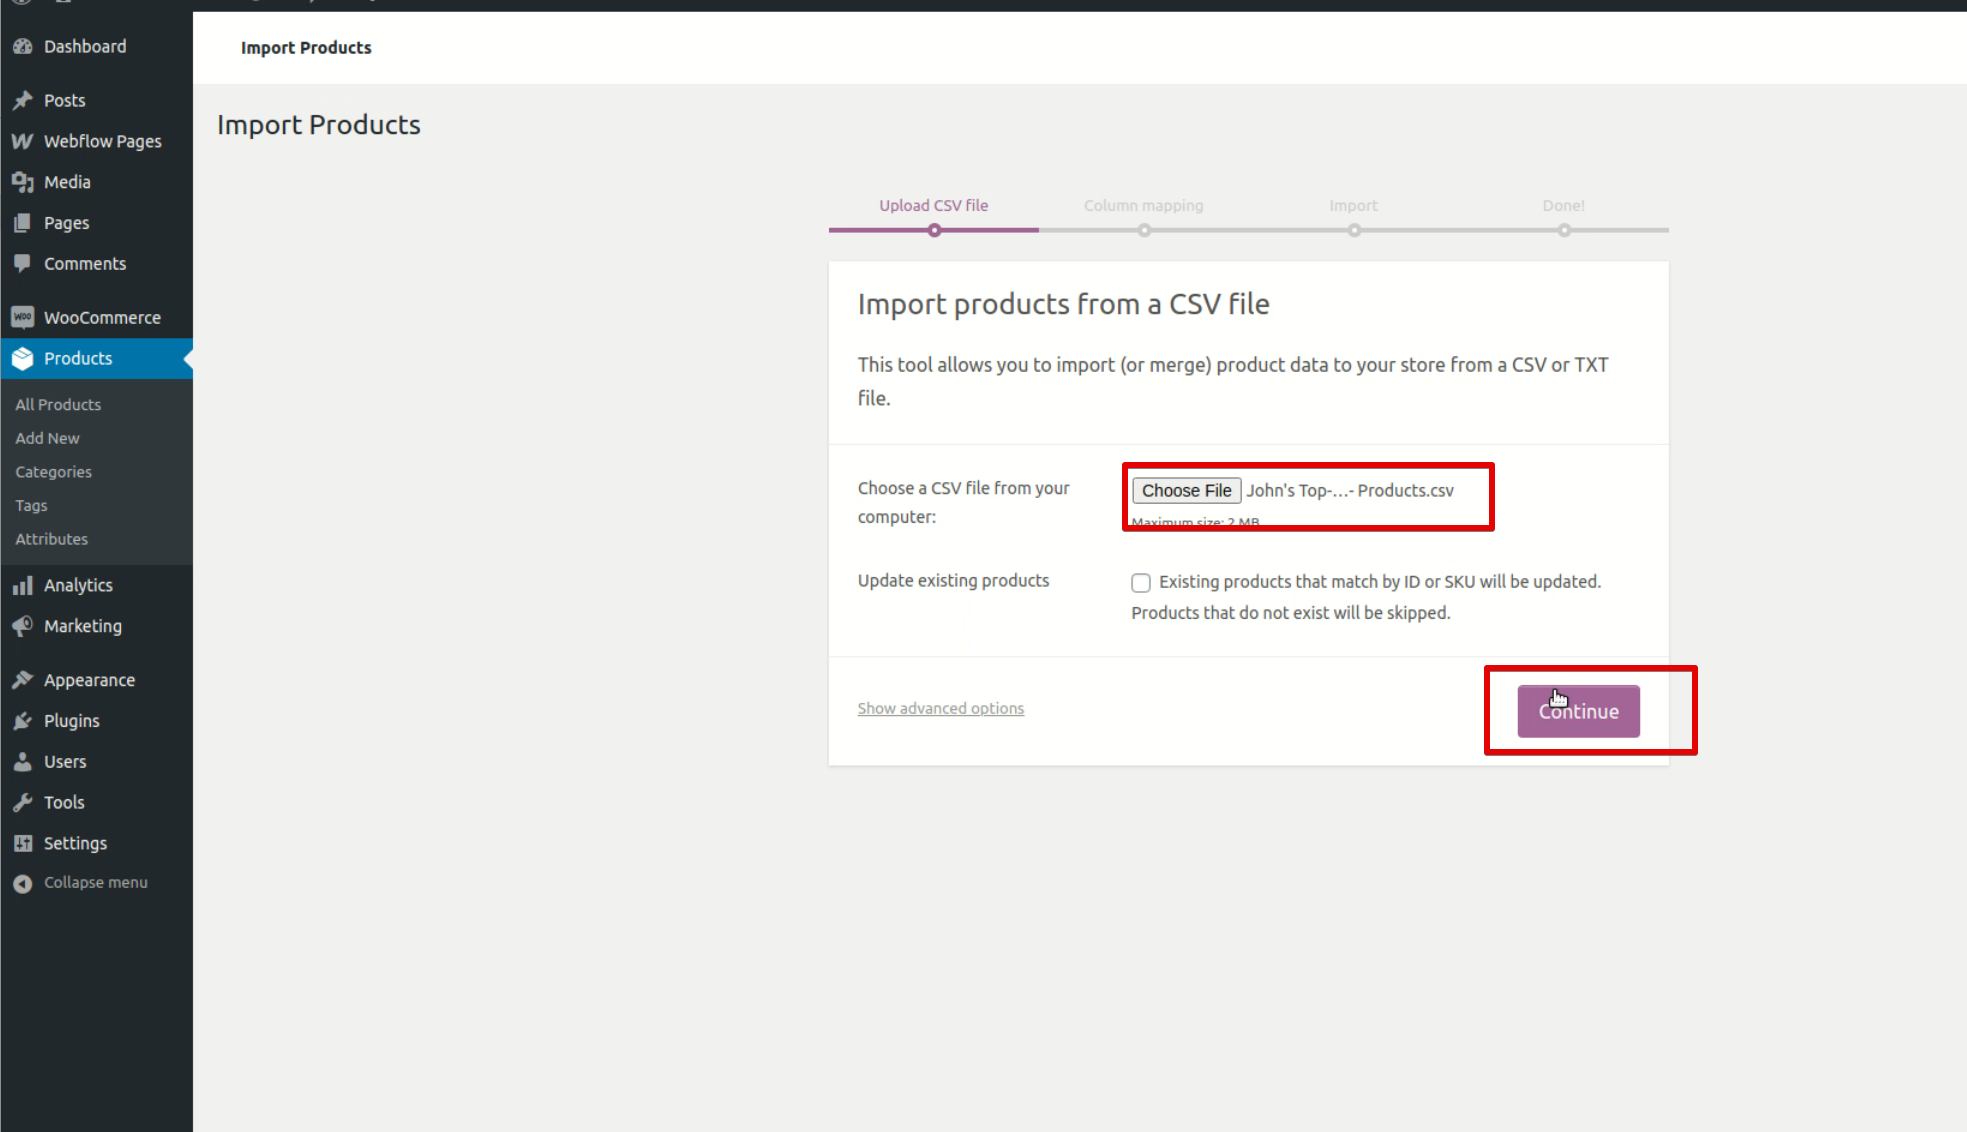Click the Plugins plug icon
This screenshot has width=1967, height=1132.
point(22,721)
